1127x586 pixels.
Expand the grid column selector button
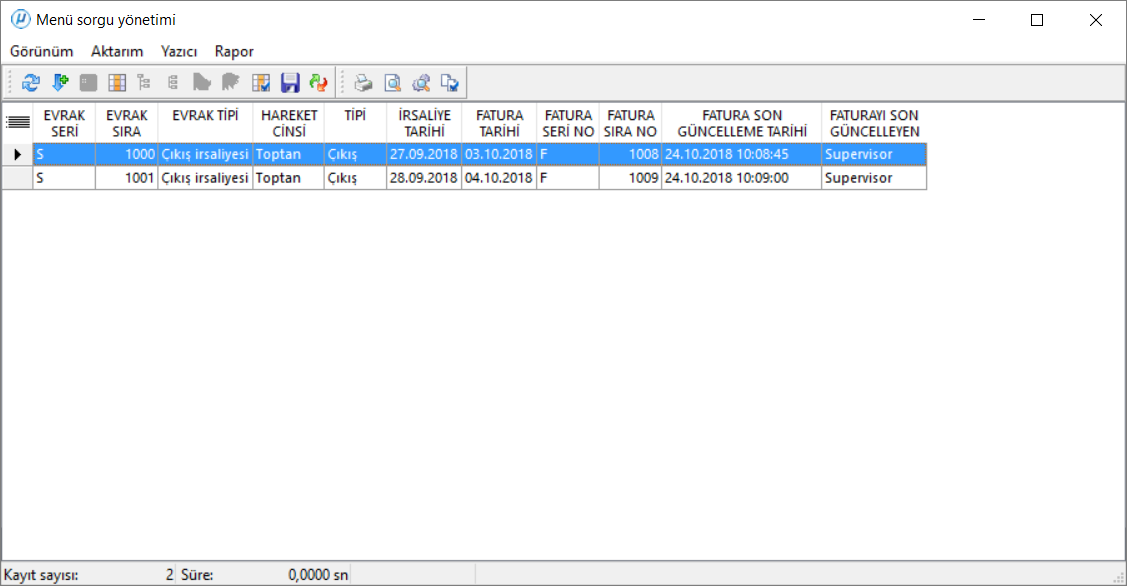point(17,122)
